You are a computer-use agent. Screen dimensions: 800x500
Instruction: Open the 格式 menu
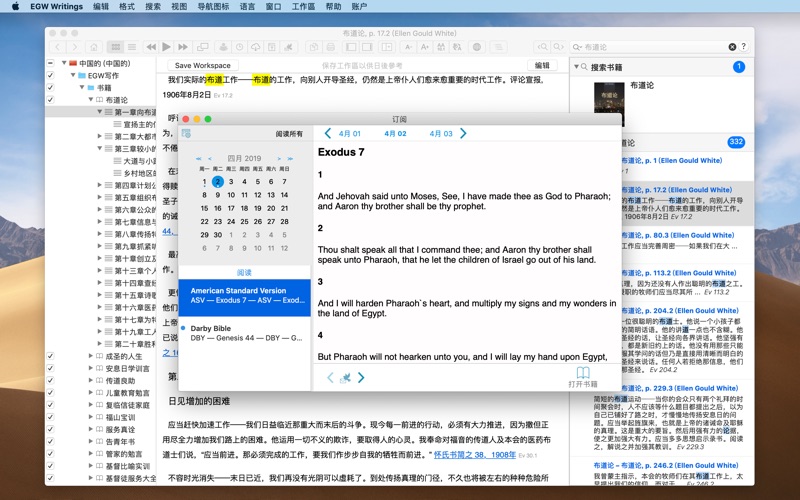(x=127, y=7)
